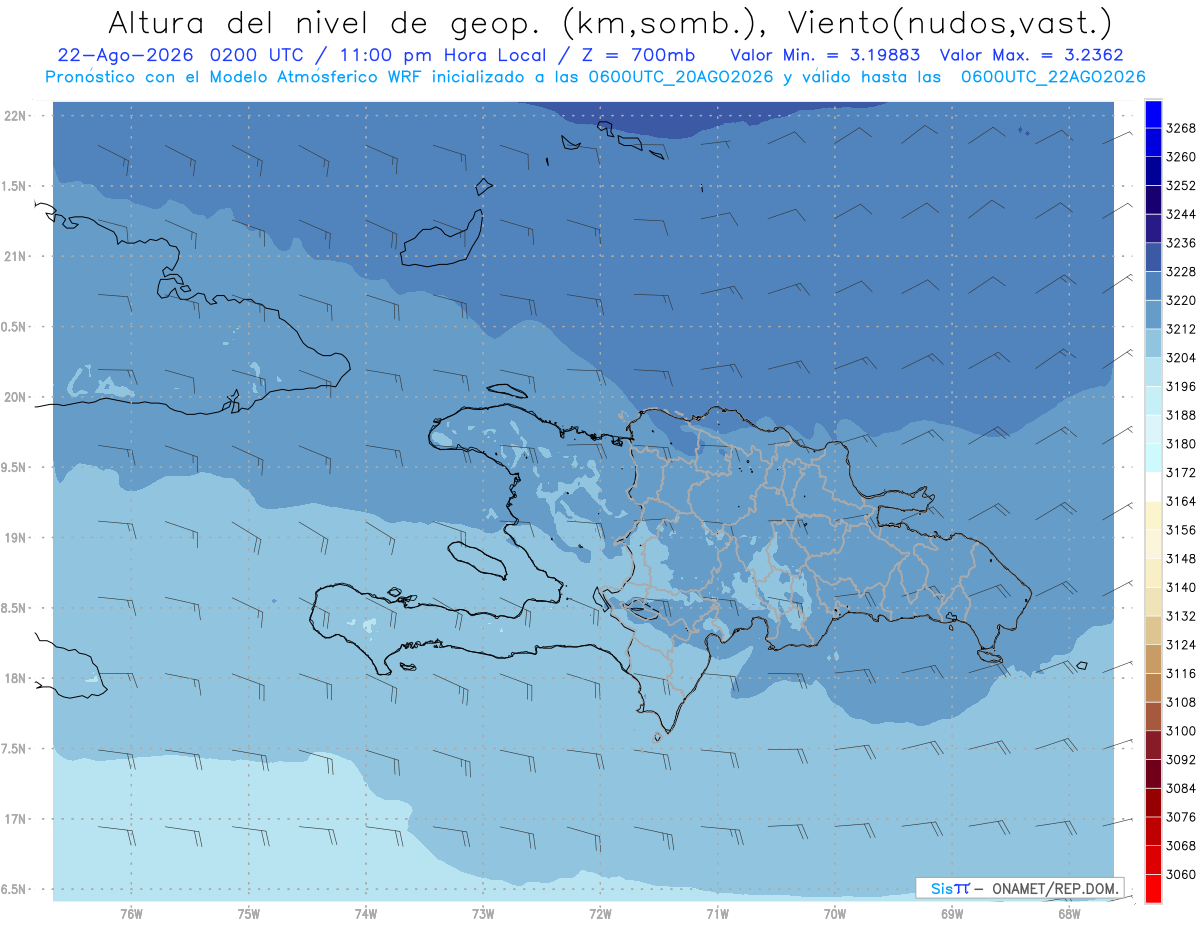
Task: Click the 3116 legend value
Action: click(x=1181, y=674)
